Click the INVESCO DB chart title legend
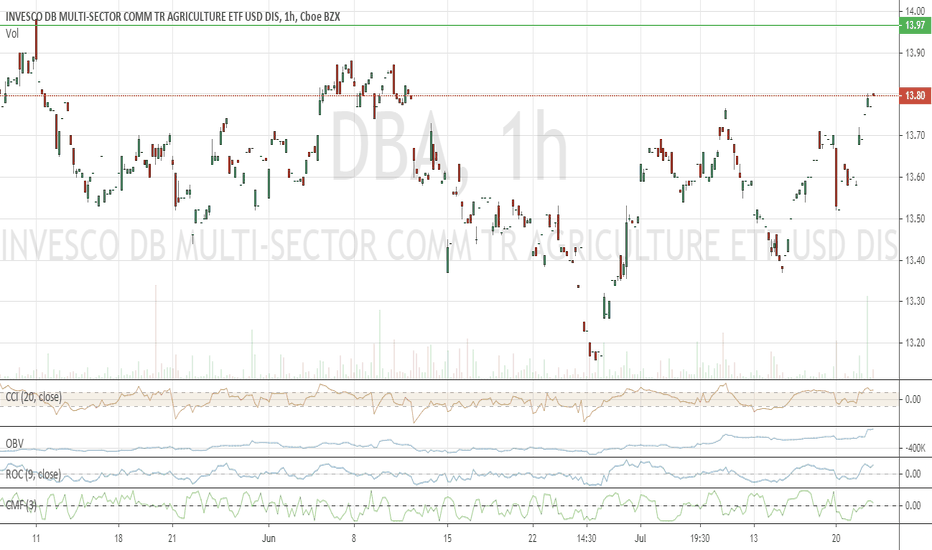Screen dimensions: 932x550 pos(173,17)
